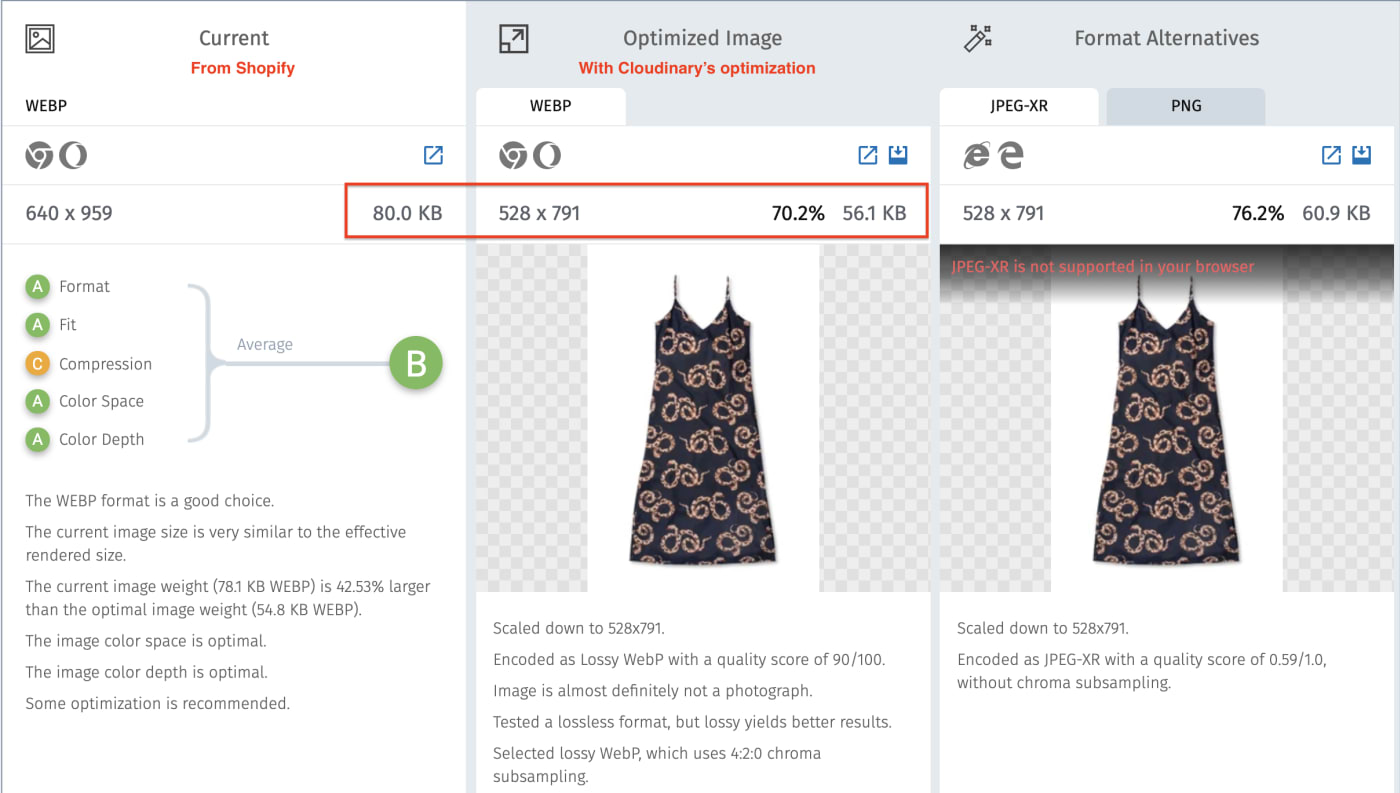The height and width of the screenshot is (793, 1400).
Task: Click Opera browser icon in Current panel
Action: click(73, 155)
